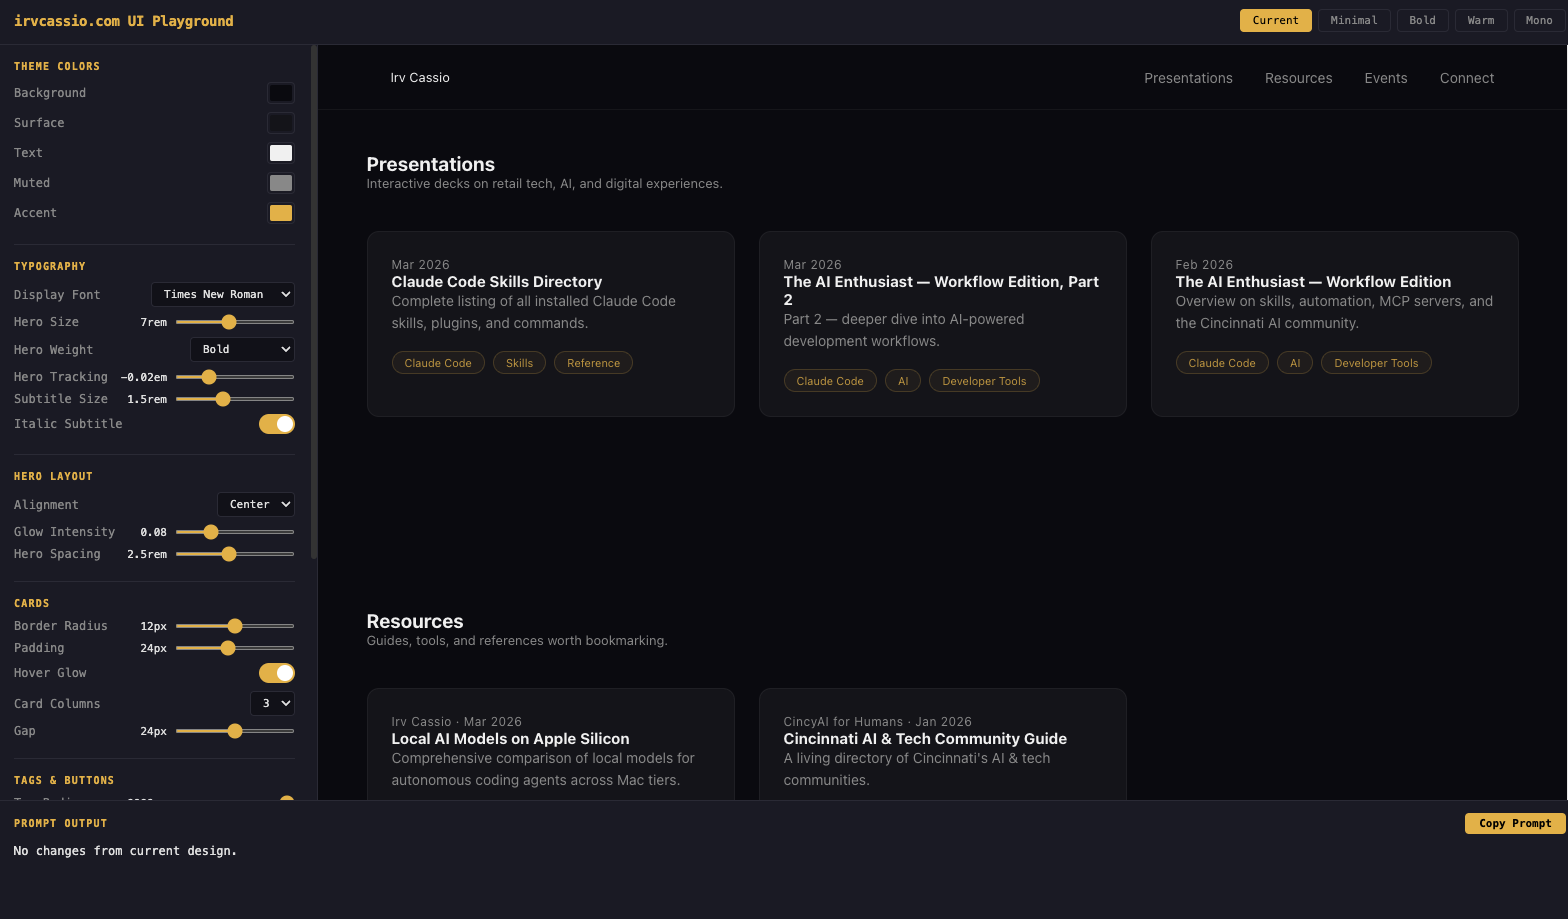Open the Workflow Edition, Part 2 card
1568x919 pixels.
943,324
